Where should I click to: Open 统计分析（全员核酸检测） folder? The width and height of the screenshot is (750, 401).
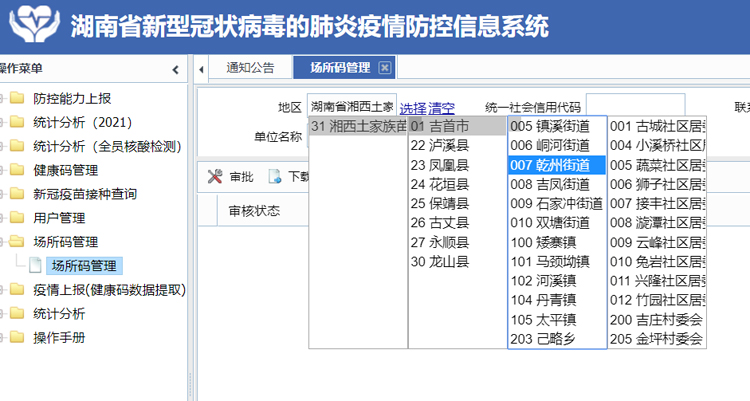pos(107,146)
